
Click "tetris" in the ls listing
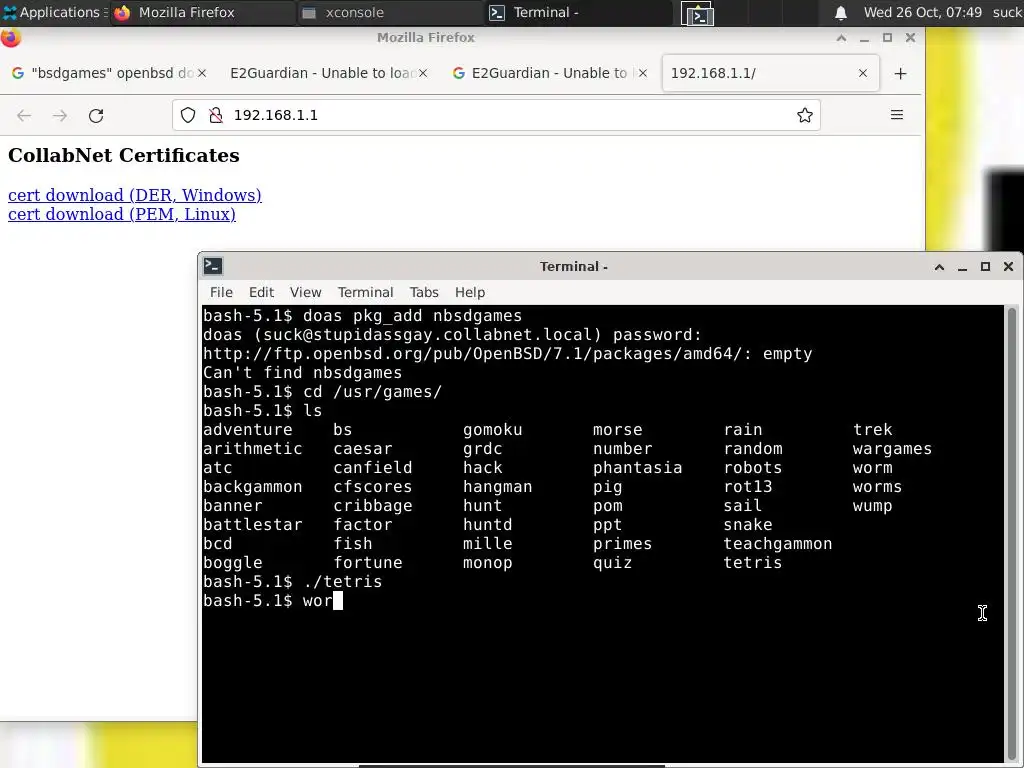coord(752,562)
